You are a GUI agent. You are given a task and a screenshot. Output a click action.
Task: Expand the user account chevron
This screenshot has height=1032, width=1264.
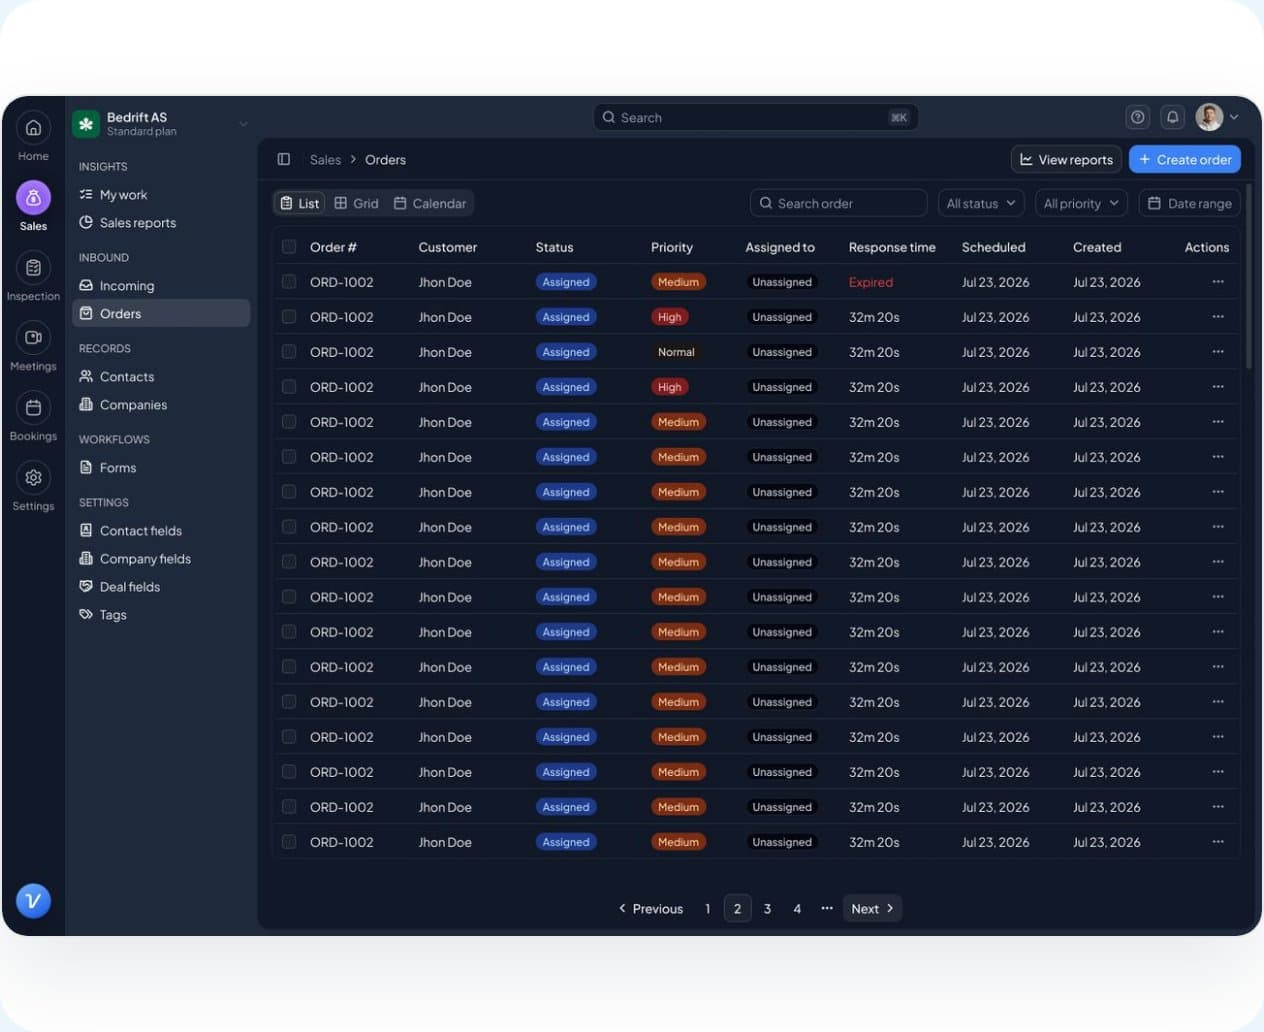click(1234, 117)
